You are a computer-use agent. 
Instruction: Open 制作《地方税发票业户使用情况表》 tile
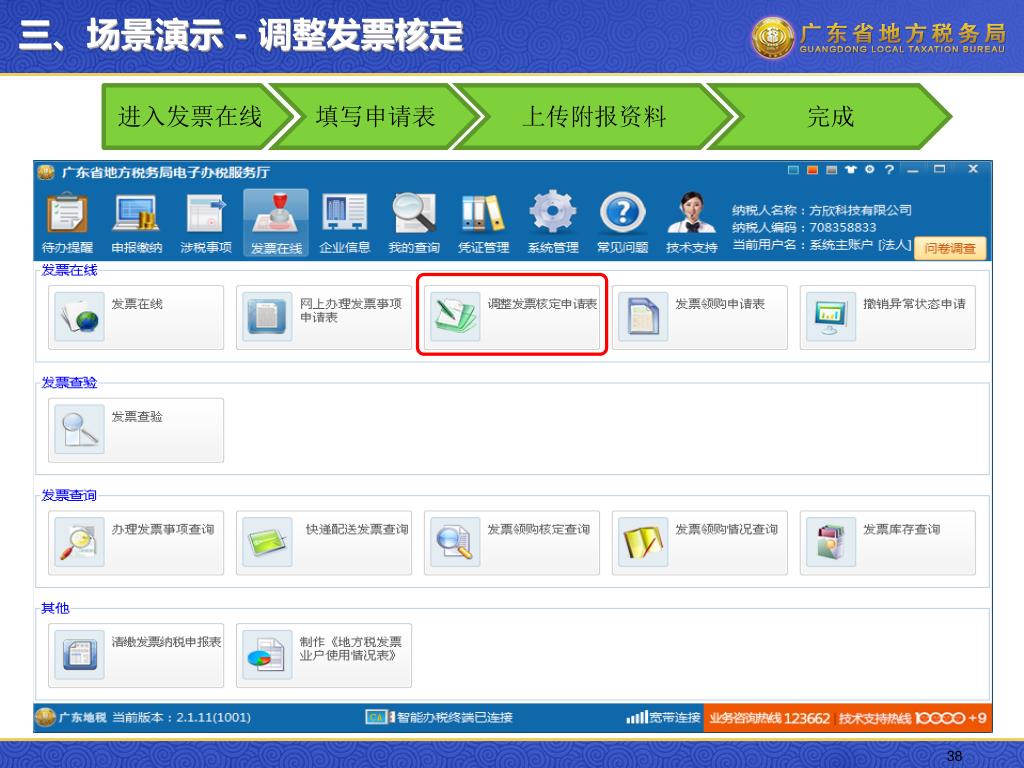(x=324, y=655)
